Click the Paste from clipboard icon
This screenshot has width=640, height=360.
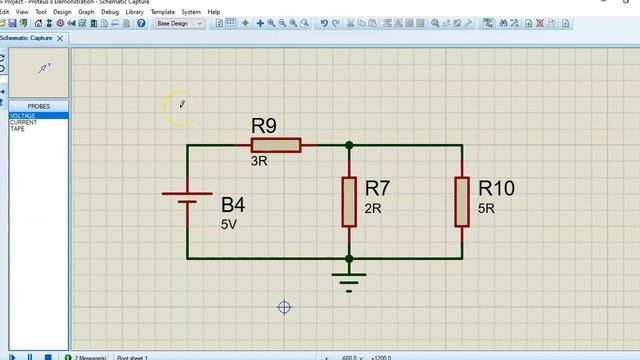pos(372,23)
